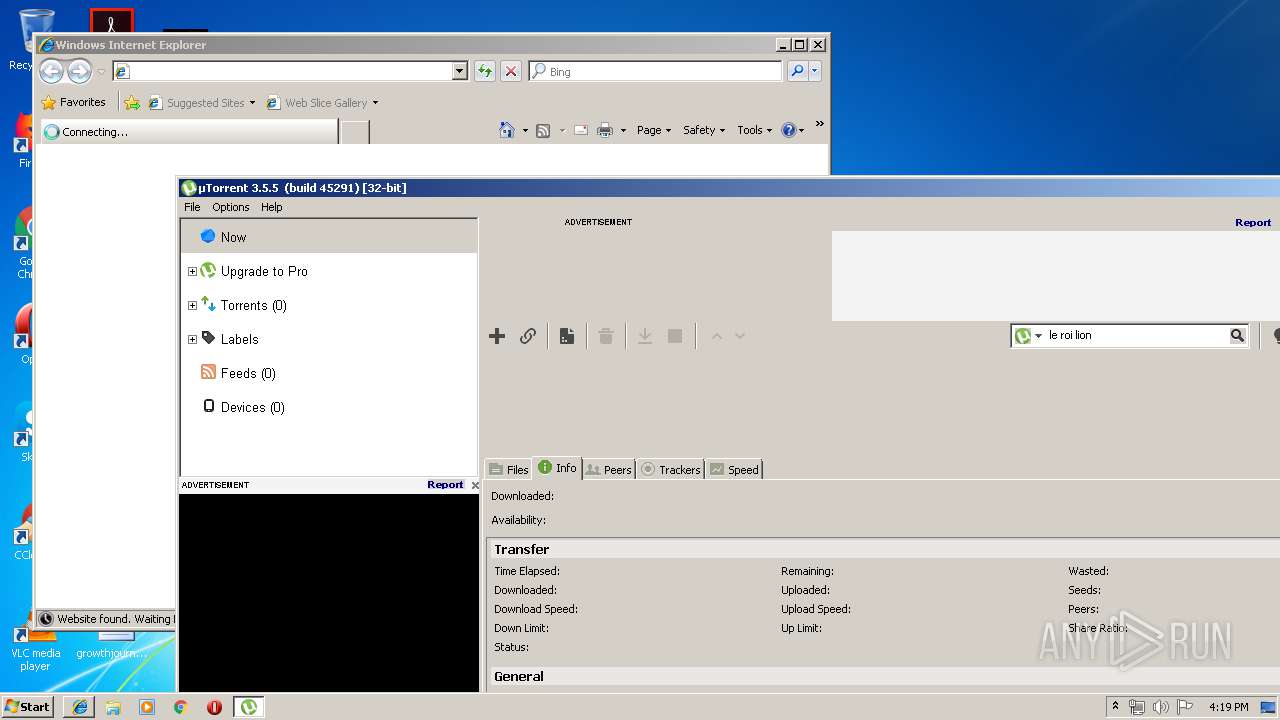Image resolution: width=1280 pixels, height=720 pixels.
Task: Select Now in the uTorrent sidebar
Action: 329,237
